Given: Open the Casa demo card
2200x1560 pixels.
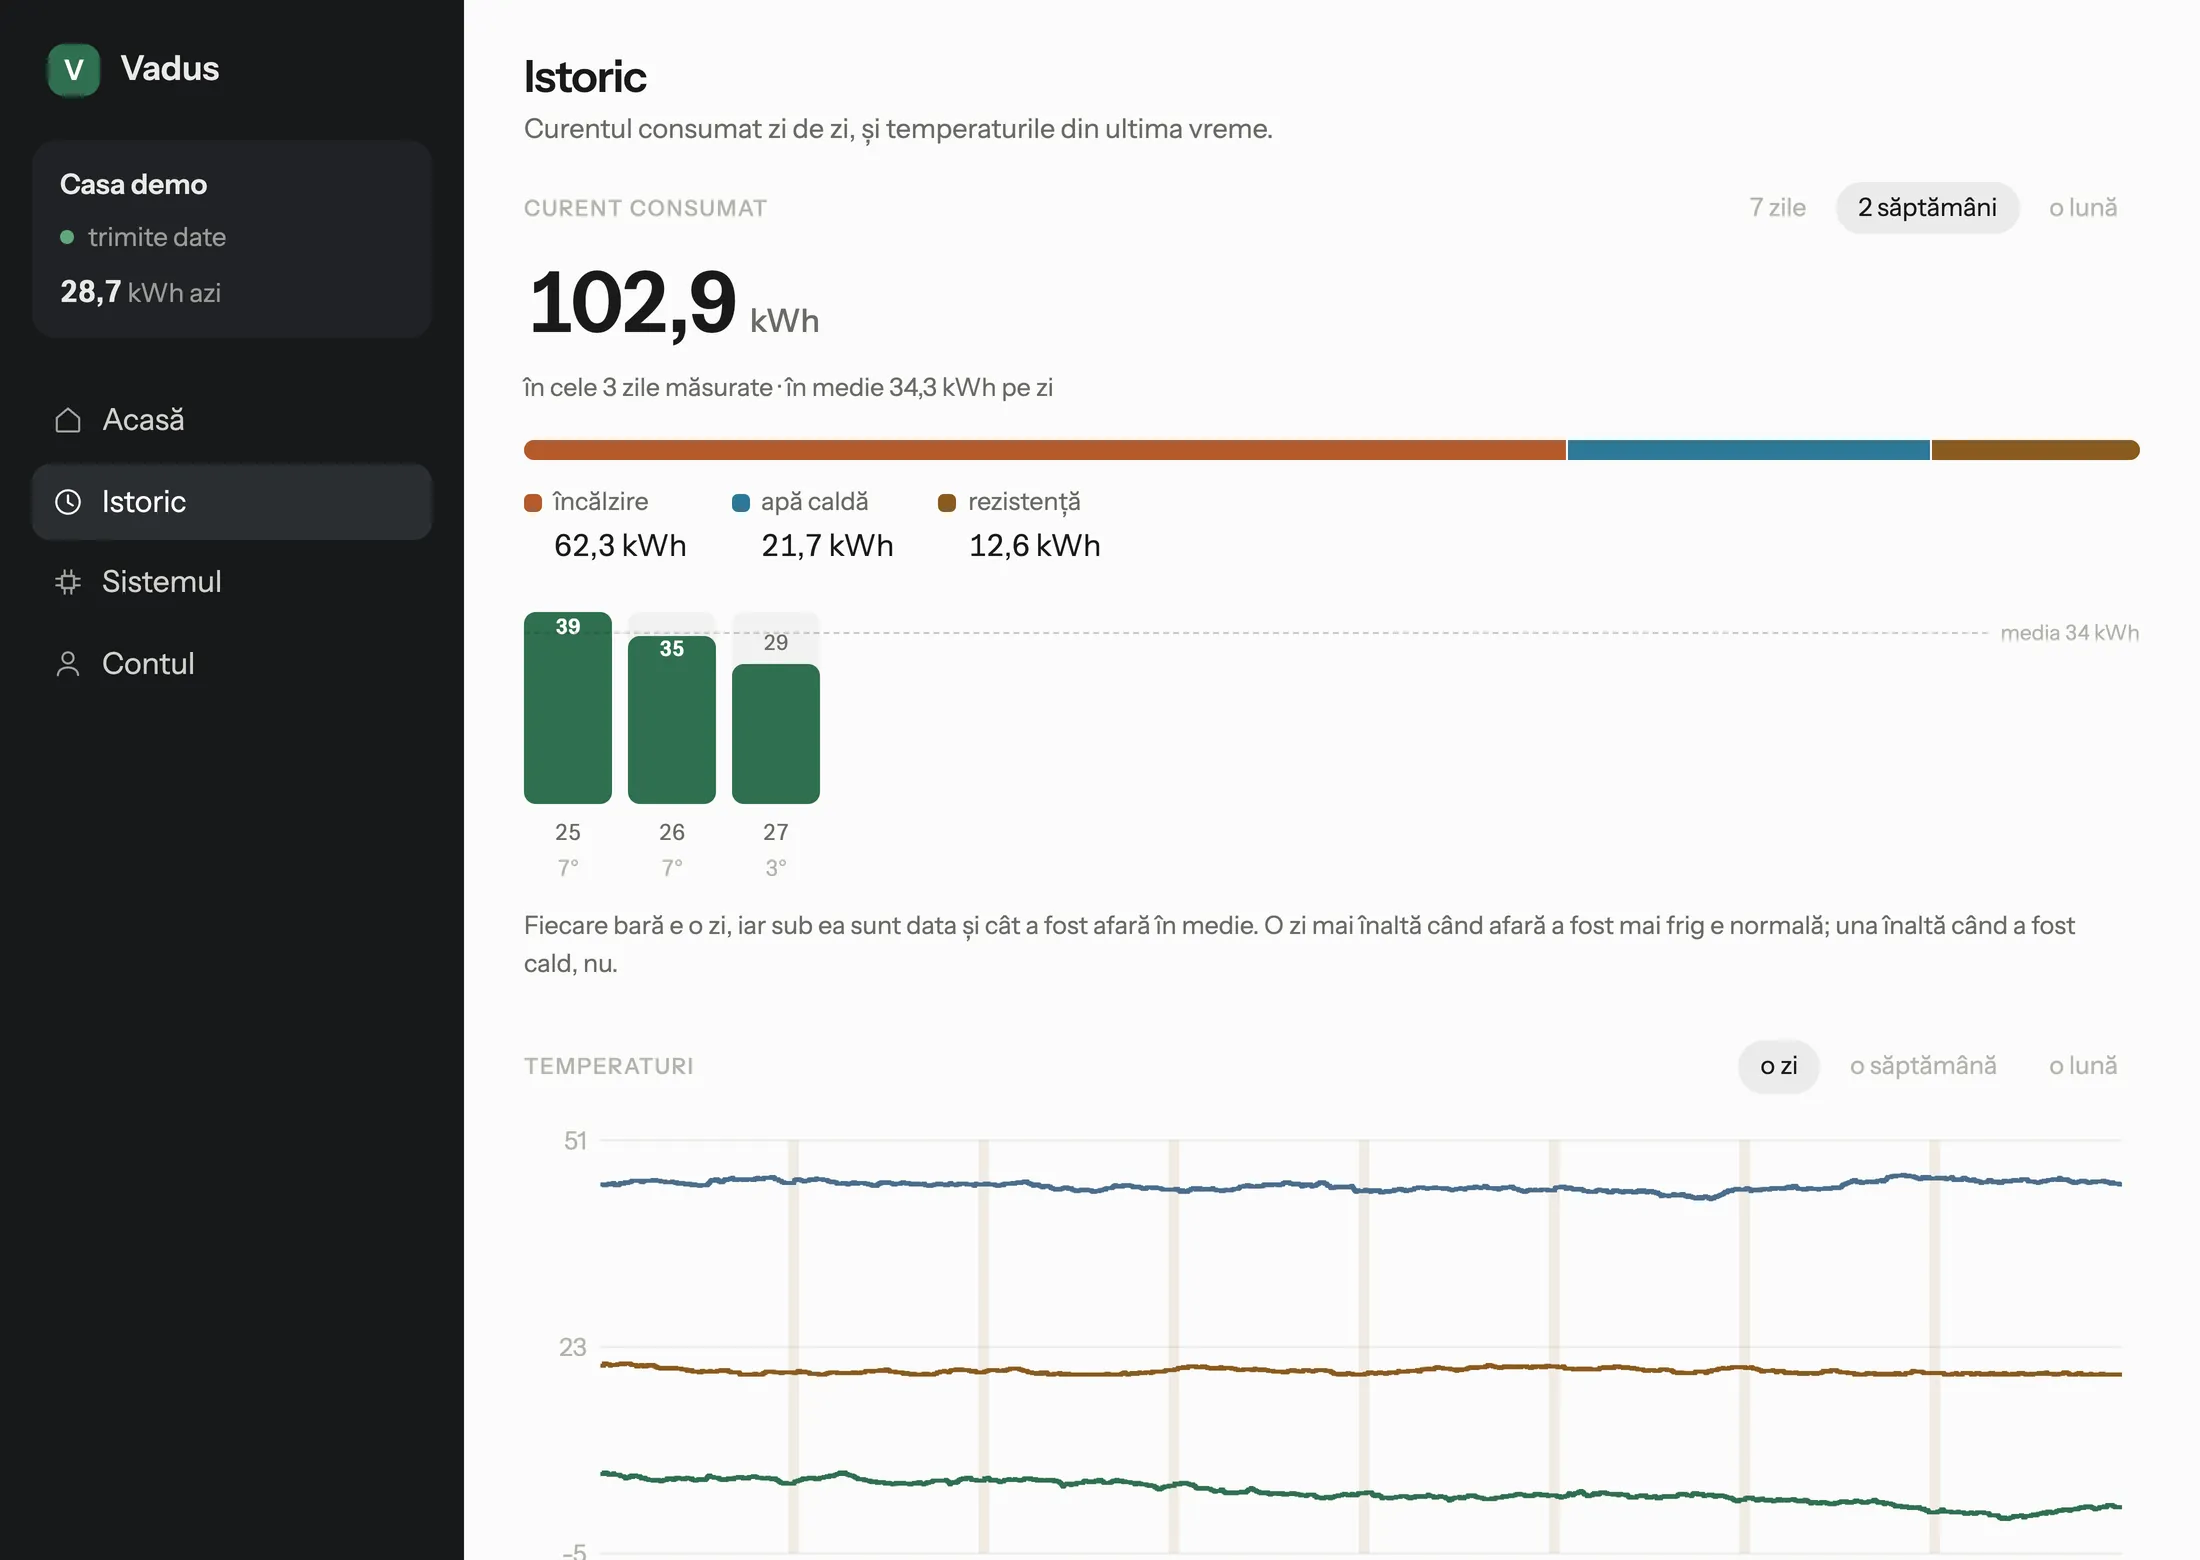Looking at the screenshot, I should 232,239.
